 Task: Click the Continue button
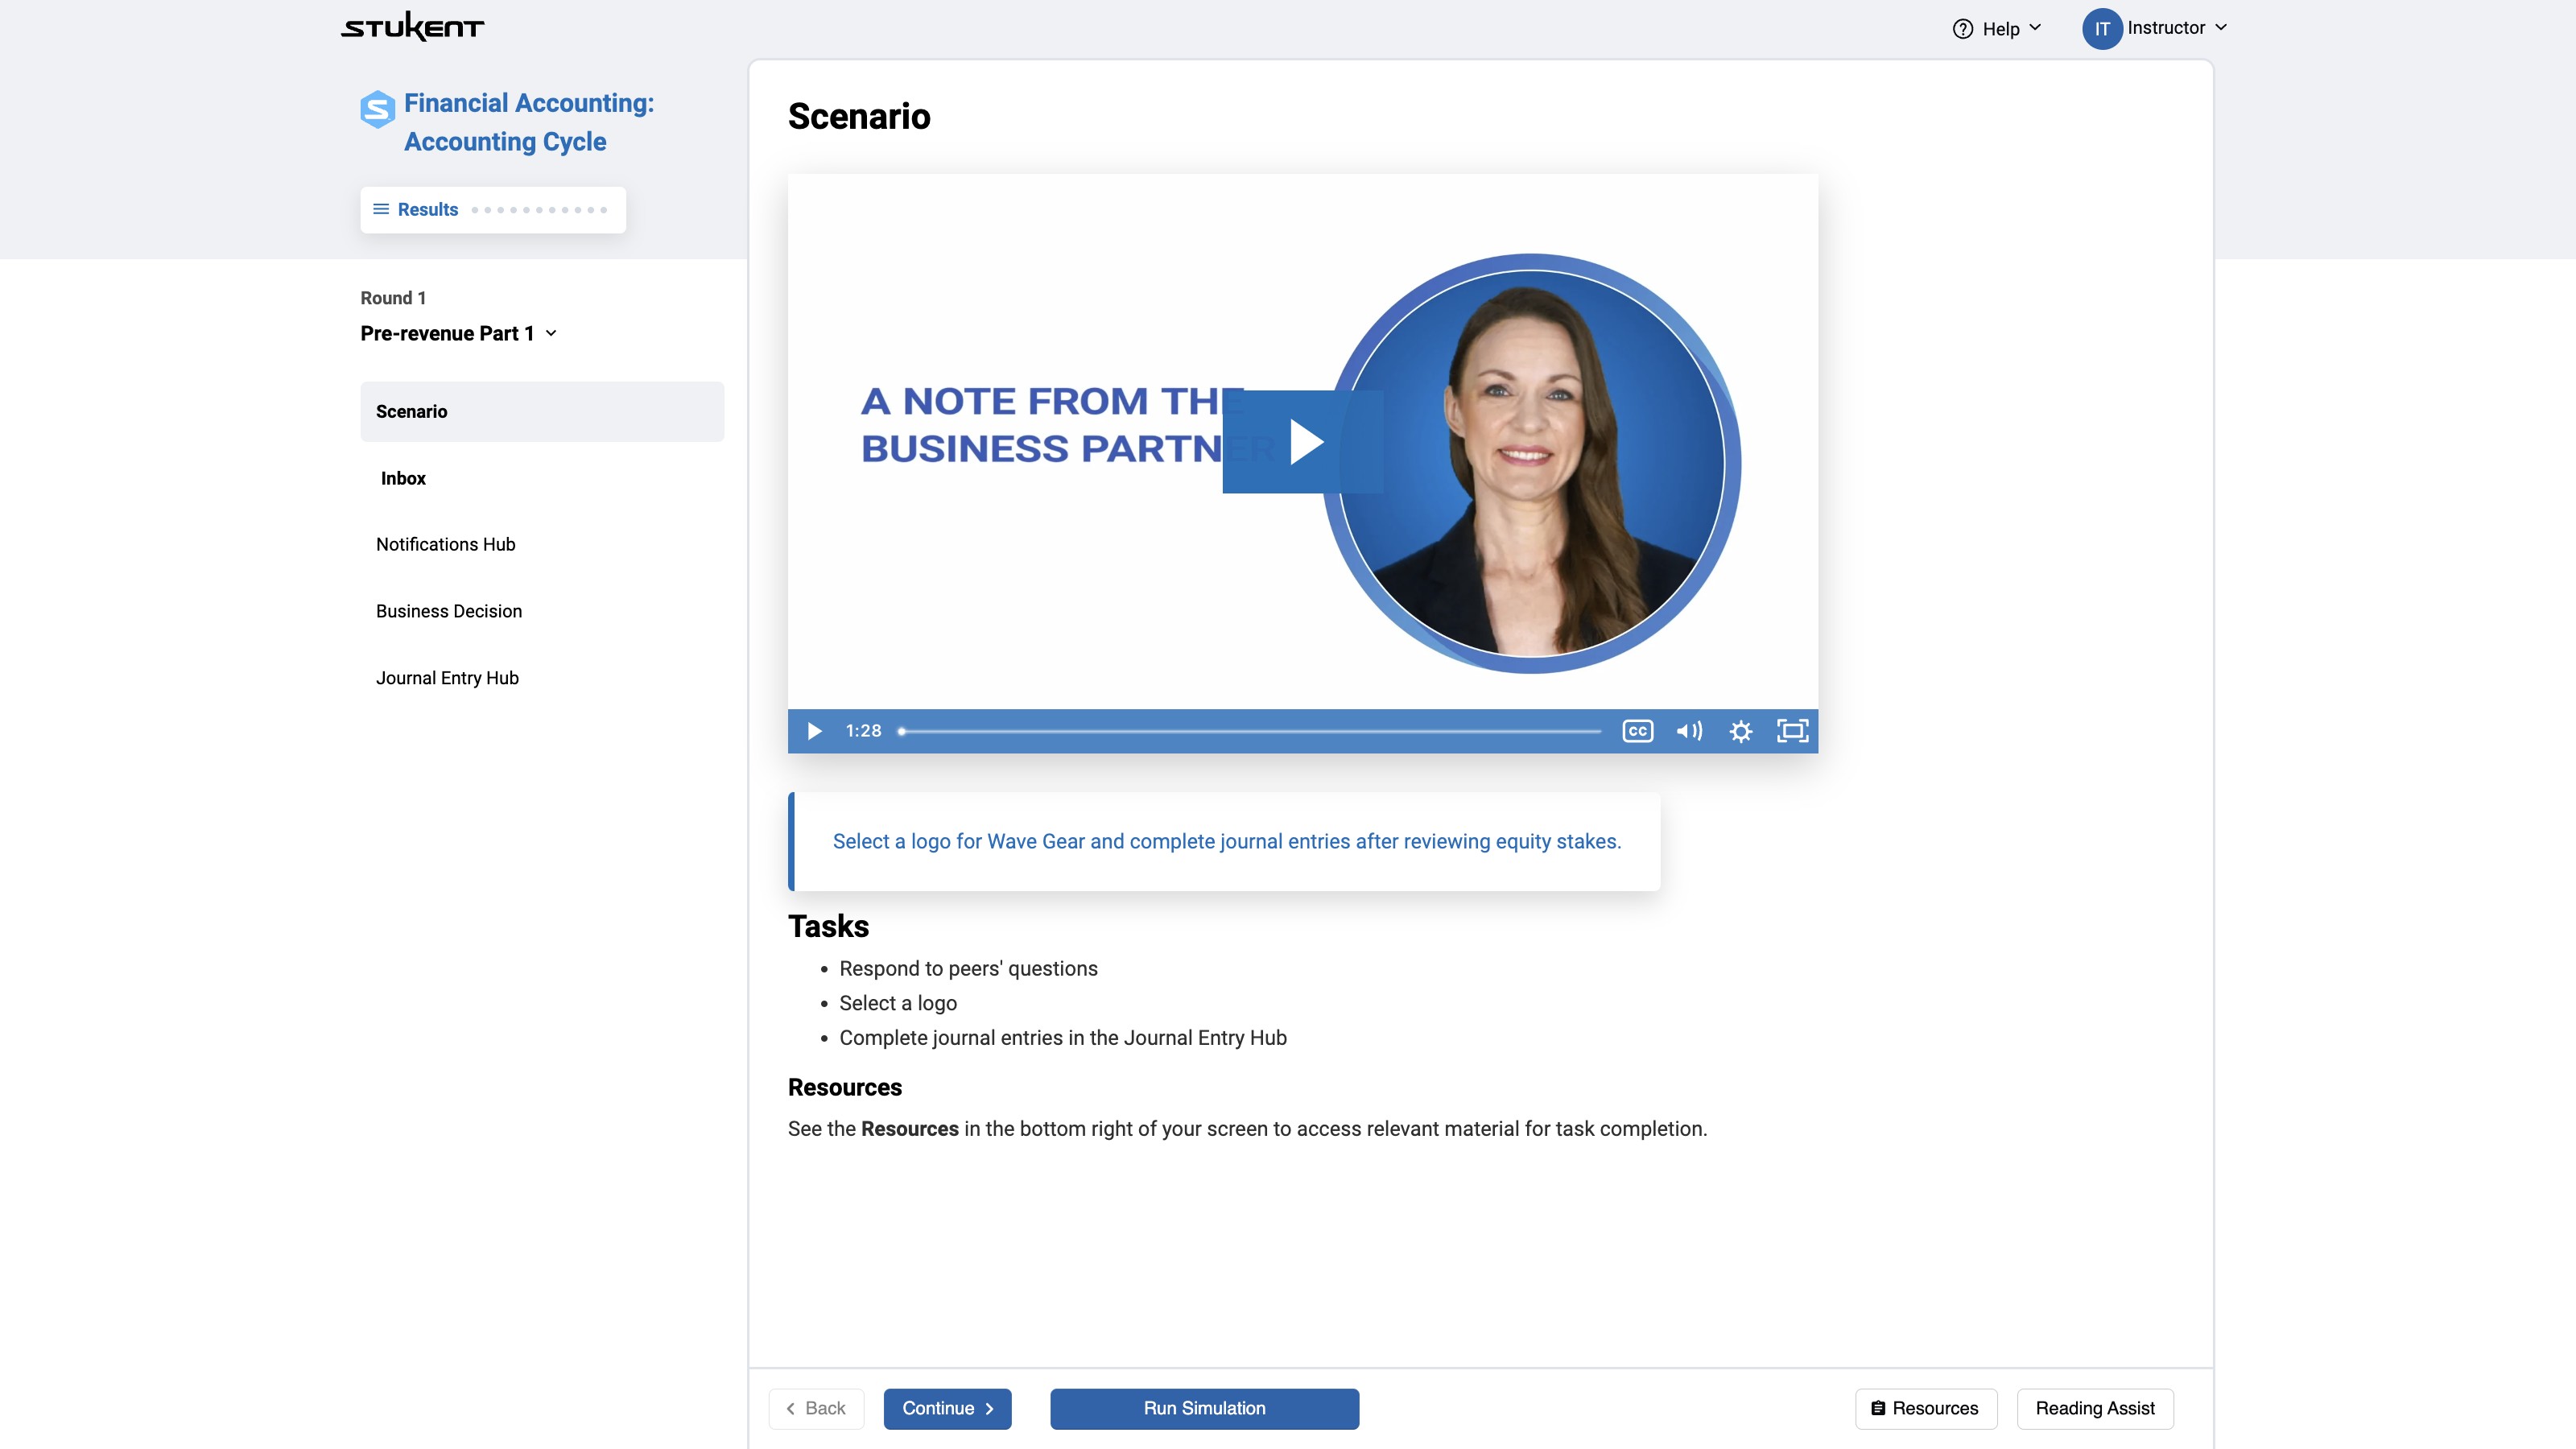pos(947,1408)
